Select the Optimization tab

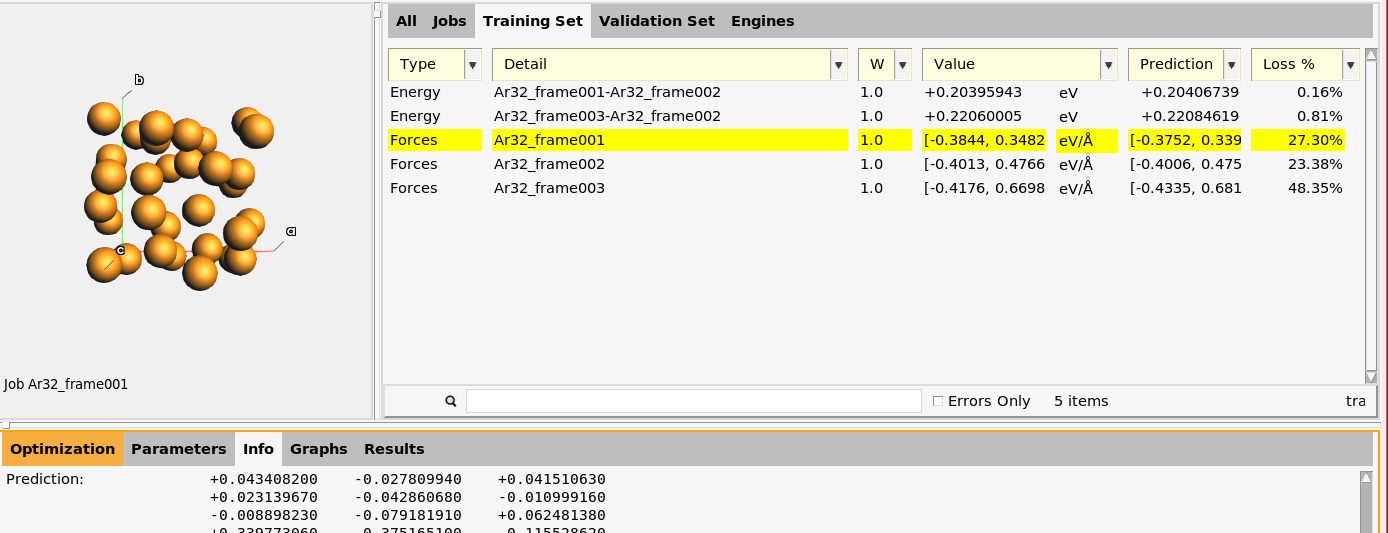click(x=63, y=449)
